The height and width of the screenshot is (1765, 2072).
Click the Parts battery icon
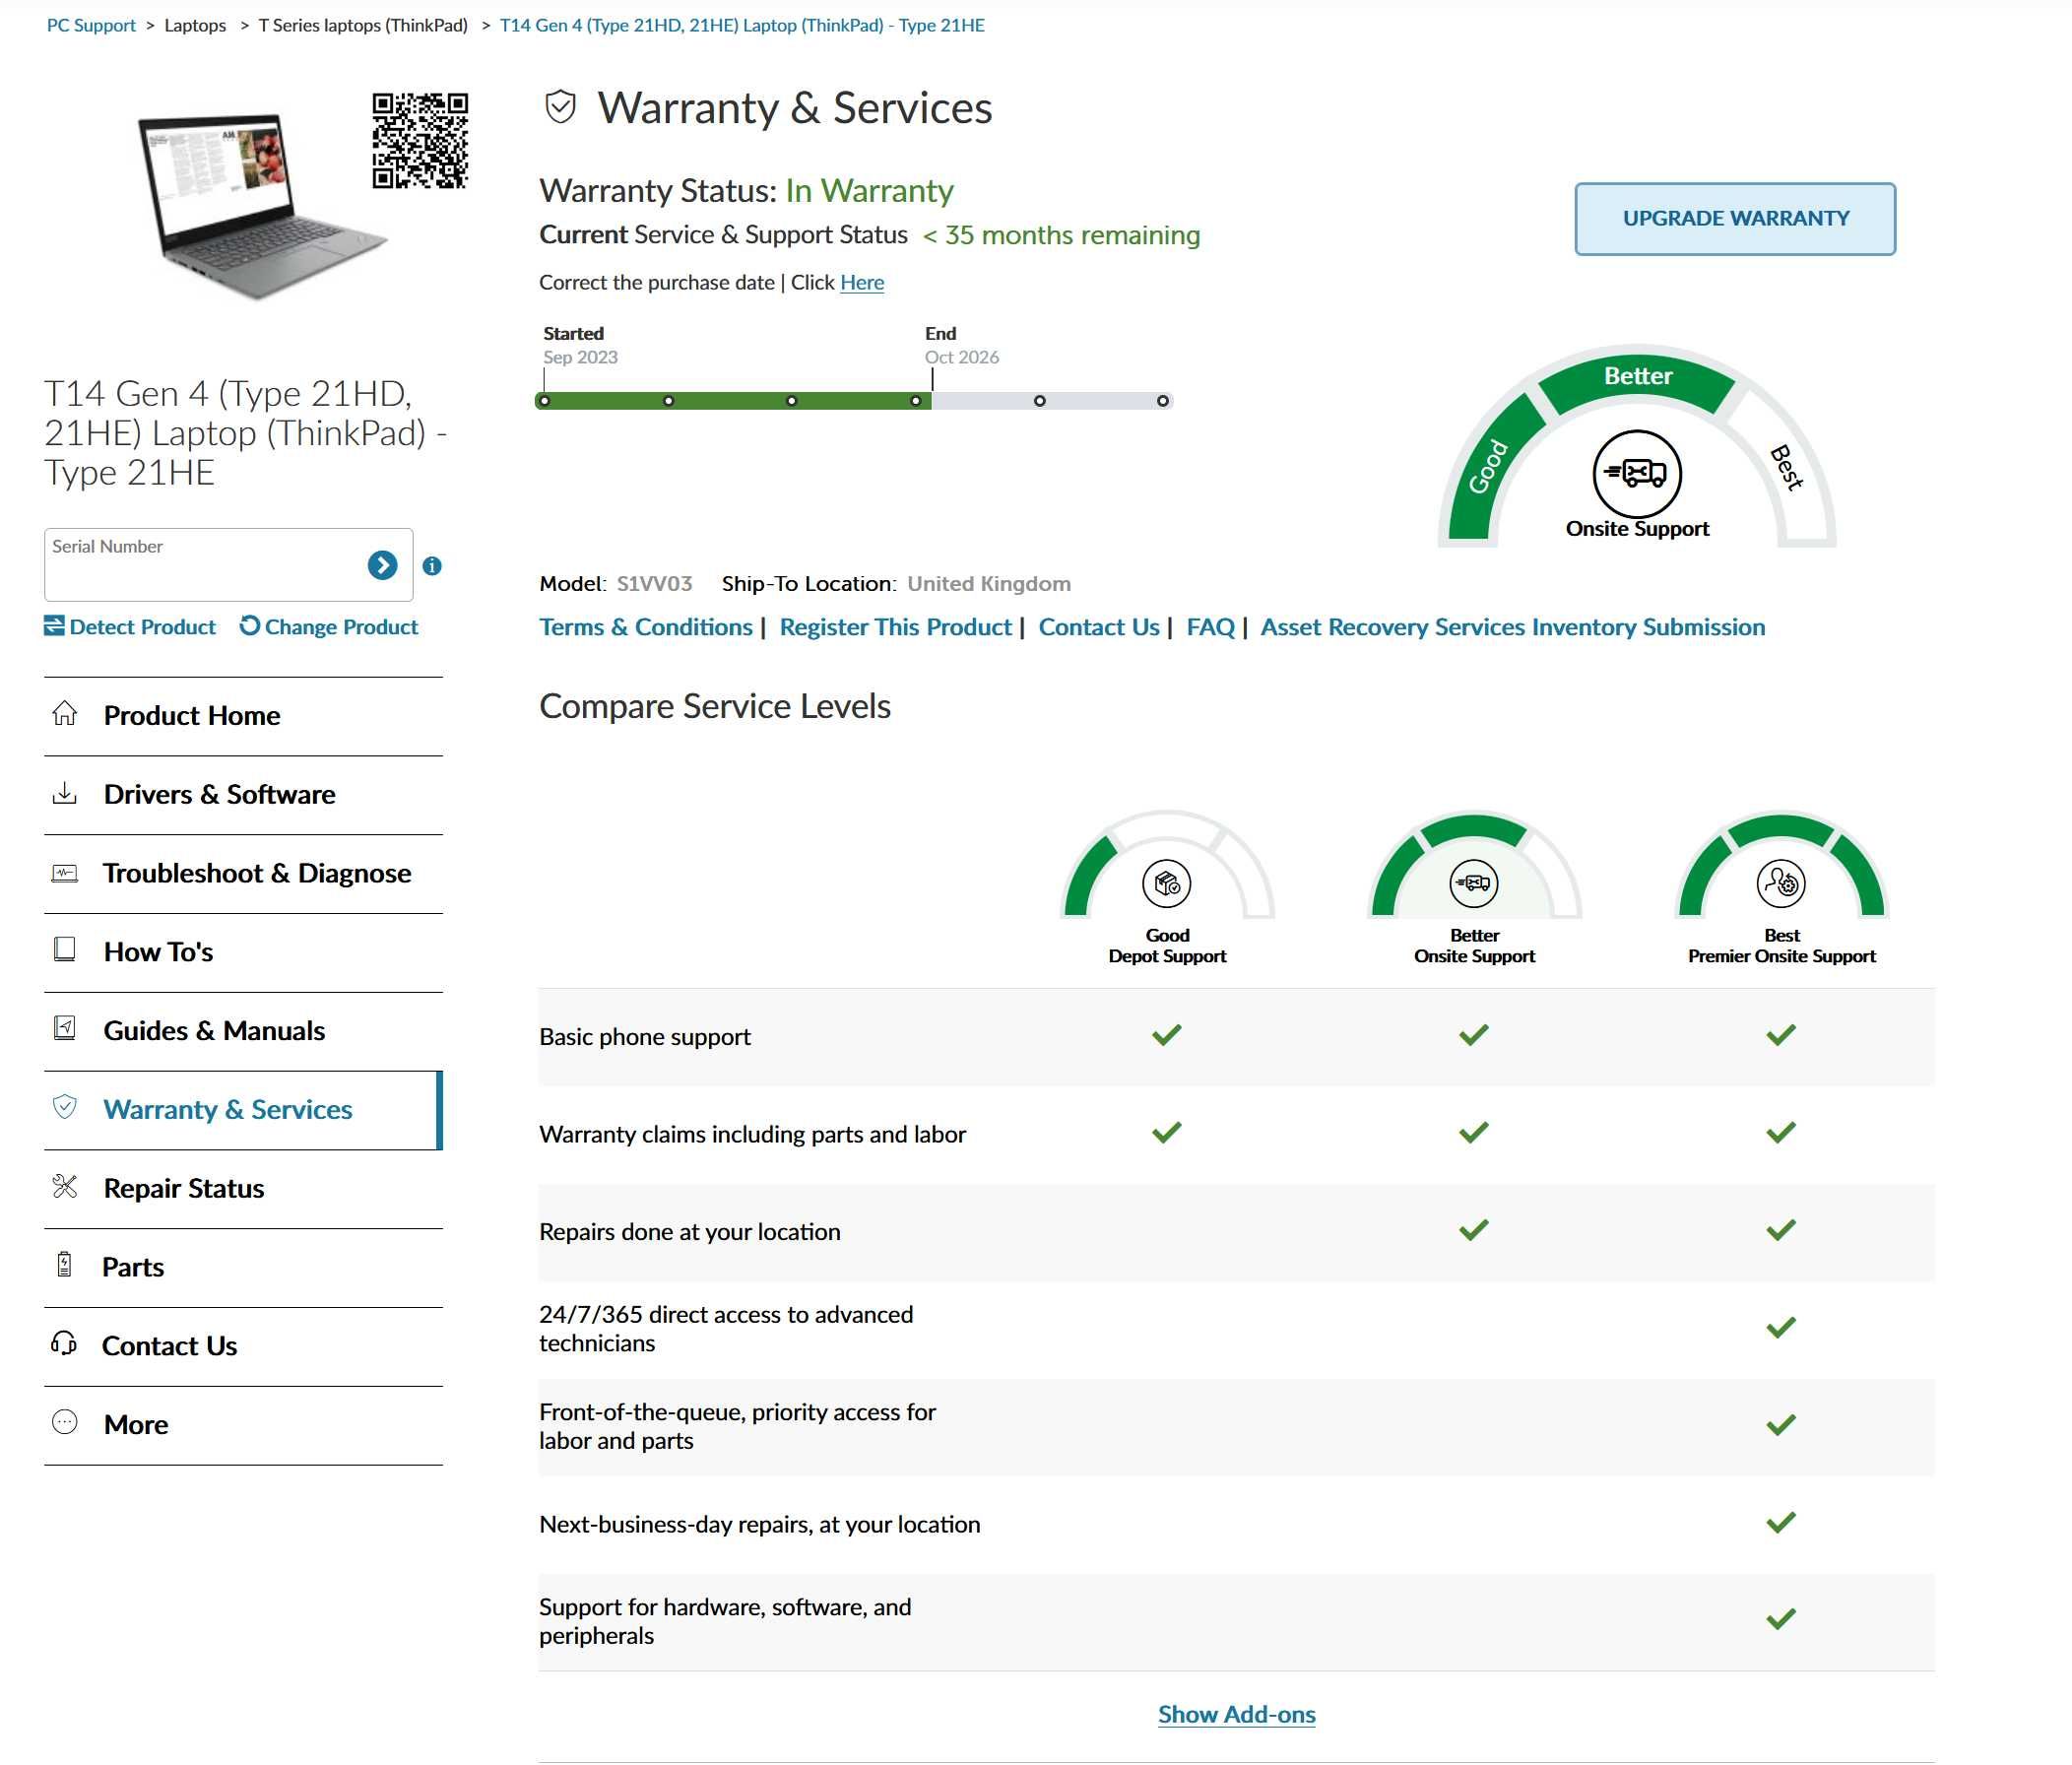[x=65, y=1265]
